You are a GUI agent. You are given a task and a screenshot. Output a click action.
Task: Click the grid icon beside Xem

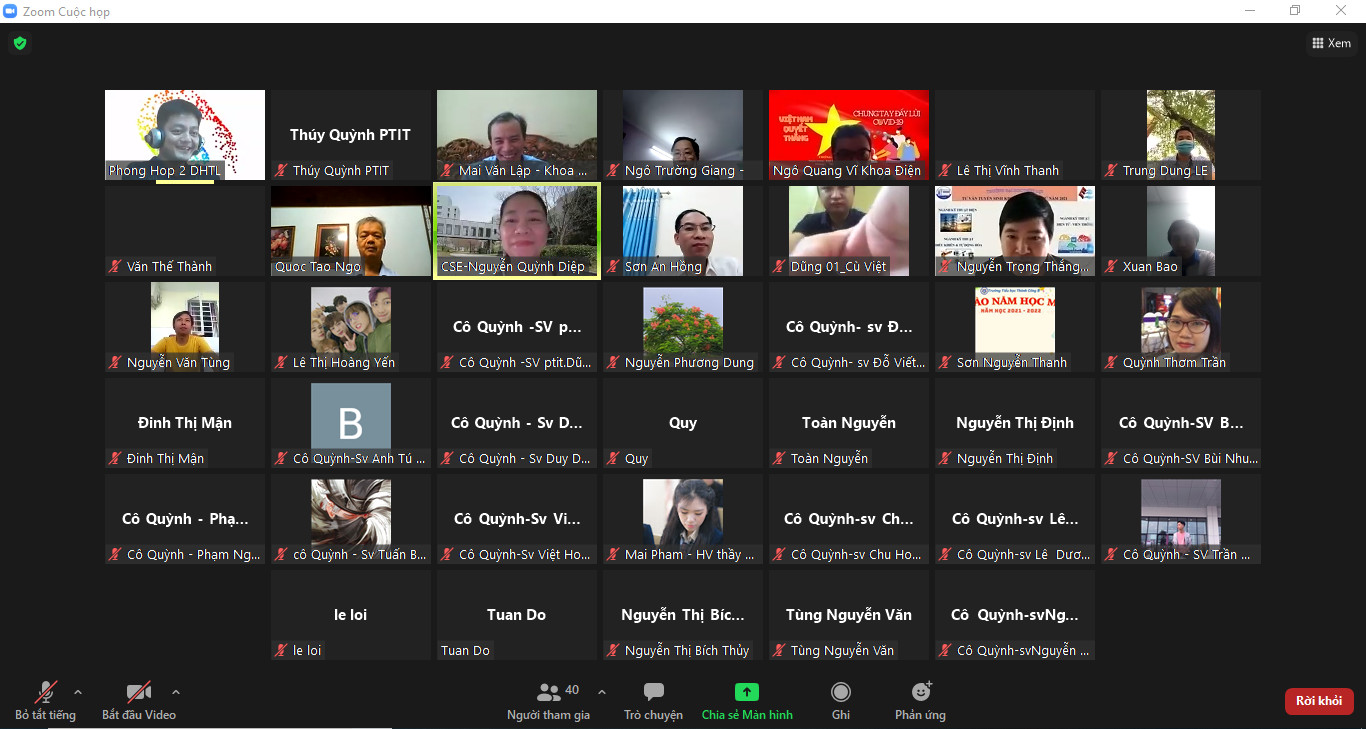(x=1317, y=43)
